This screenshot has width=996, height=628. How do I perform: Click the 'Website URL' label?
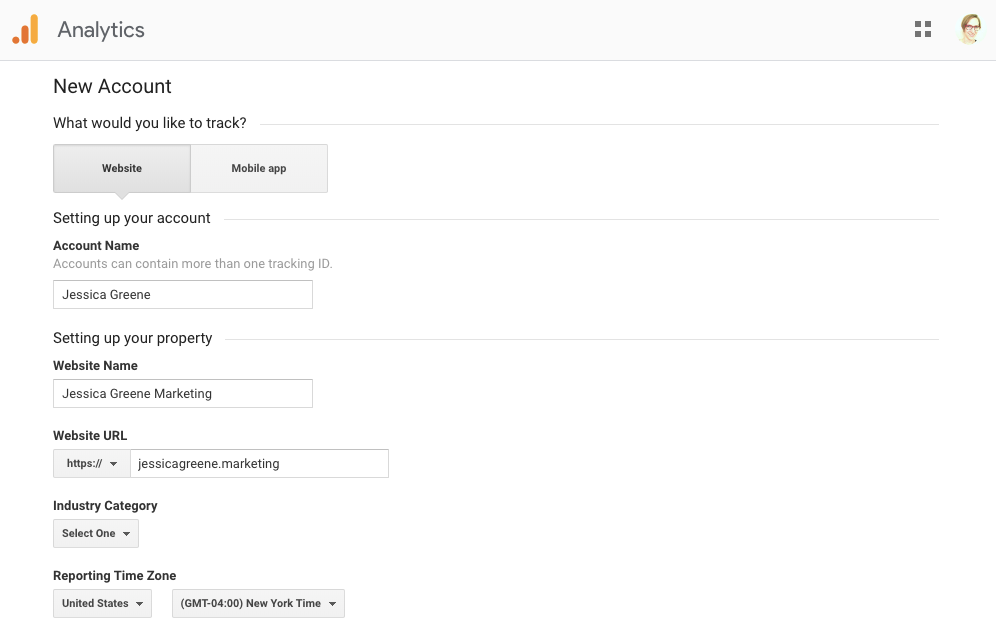point(90,436)
